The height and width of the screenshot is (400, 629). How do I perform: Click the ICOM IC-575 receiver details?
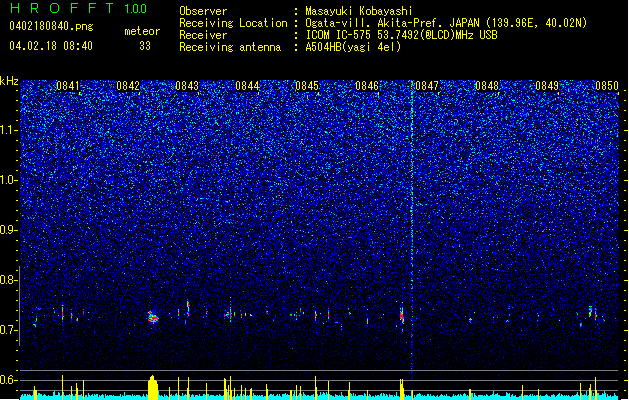pos(402,35)
